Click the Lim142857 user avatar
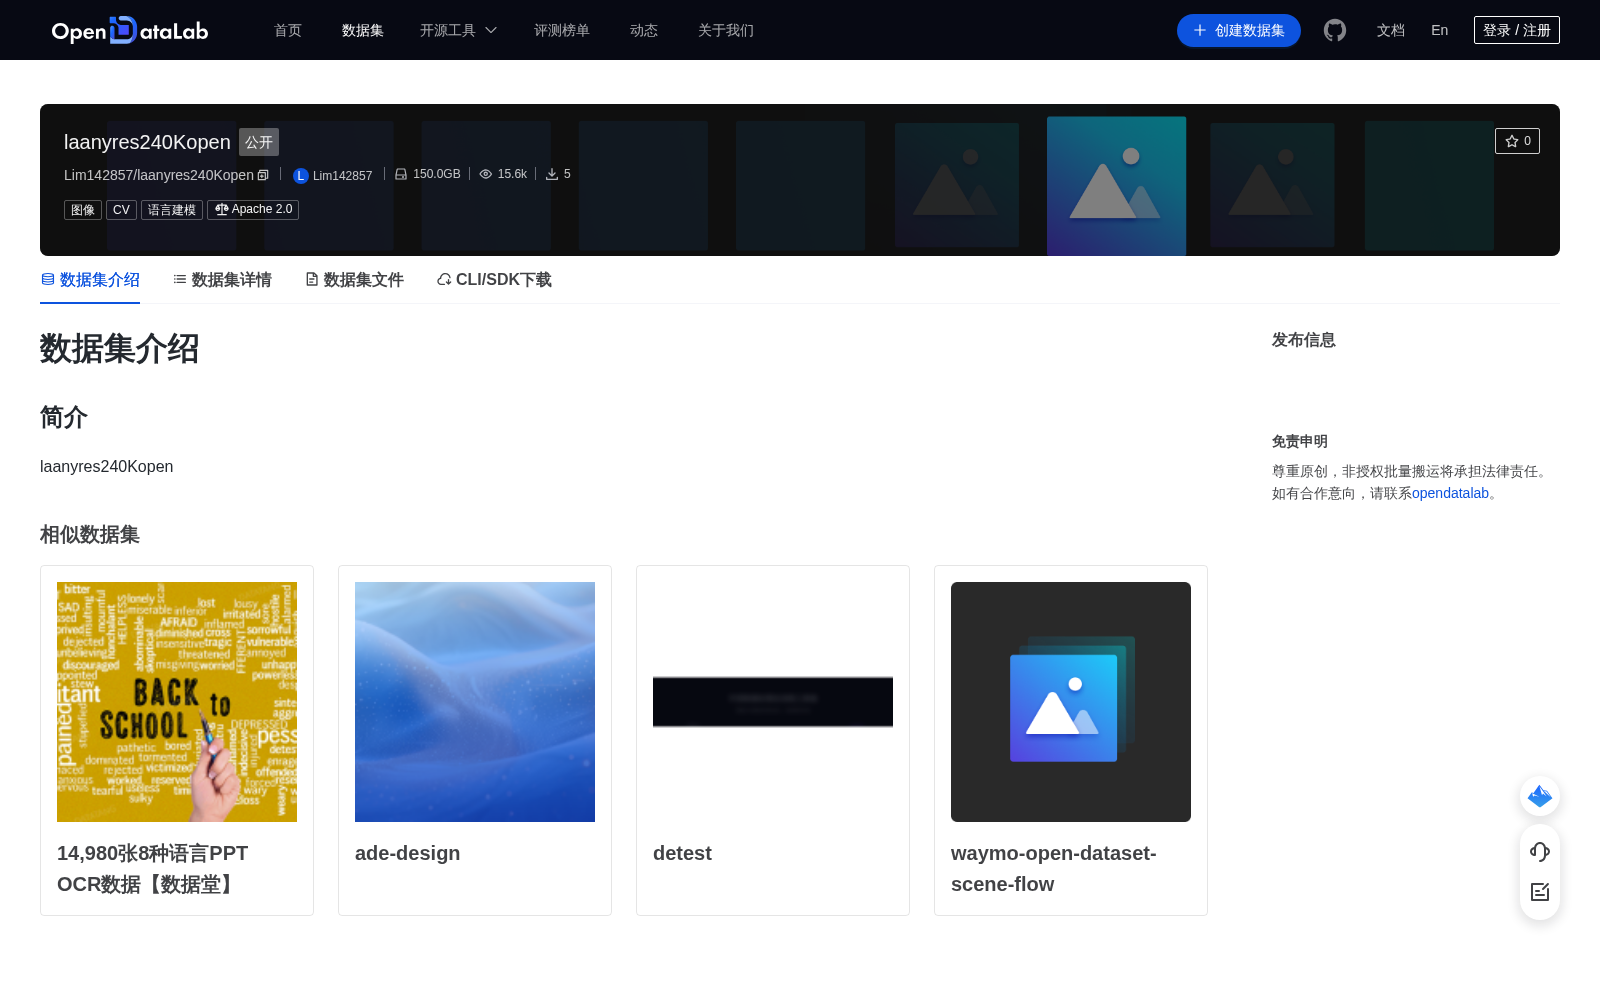This screenshot has height=1000, width=1600. (300, 176)
